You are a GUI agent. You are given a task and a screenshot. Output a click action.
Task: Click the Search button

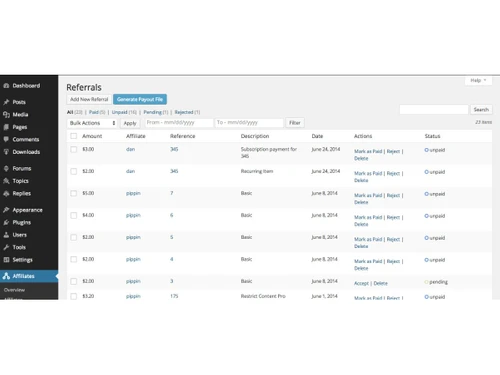tap(481, 110)
